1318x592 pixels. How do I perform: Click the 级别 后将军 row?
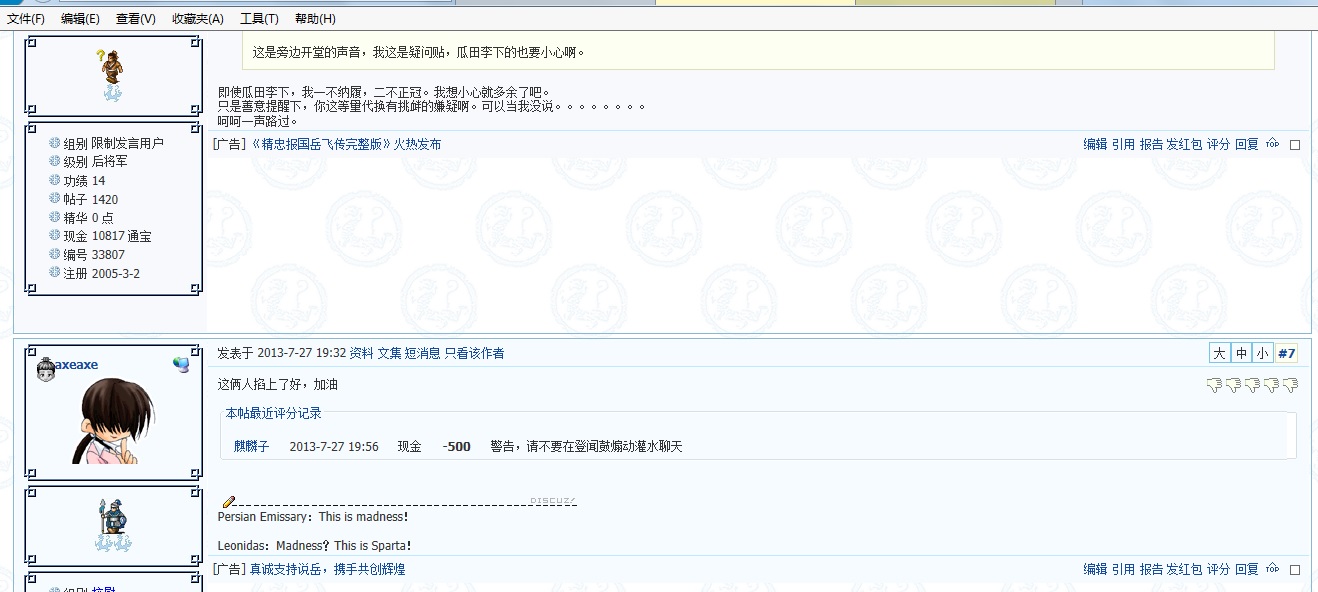(88, 161)
